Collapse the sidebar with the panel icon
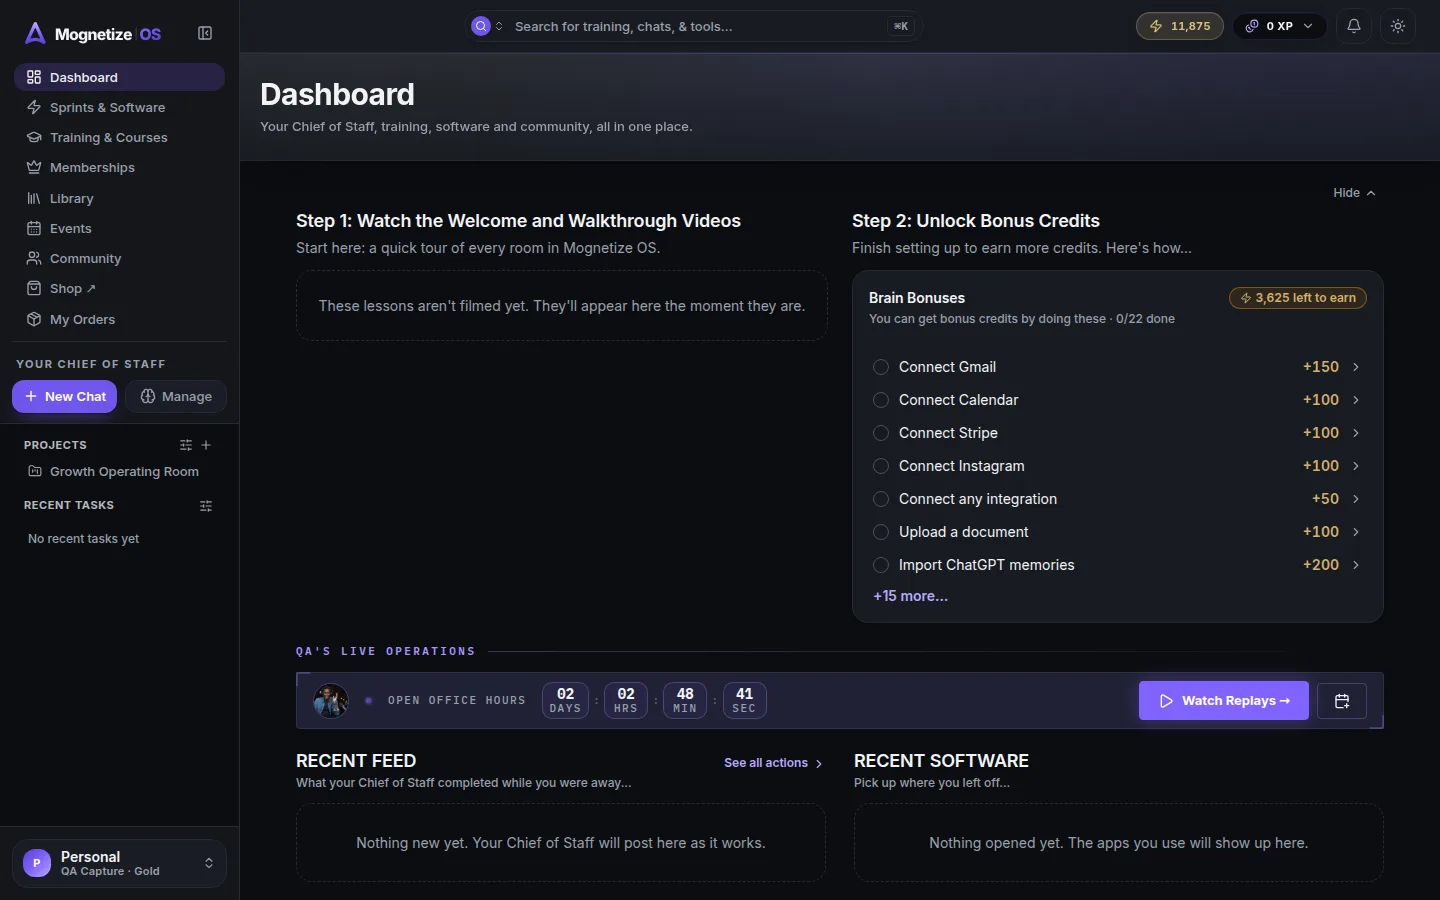The image size is (1440, 900). (x=205, y=33)
